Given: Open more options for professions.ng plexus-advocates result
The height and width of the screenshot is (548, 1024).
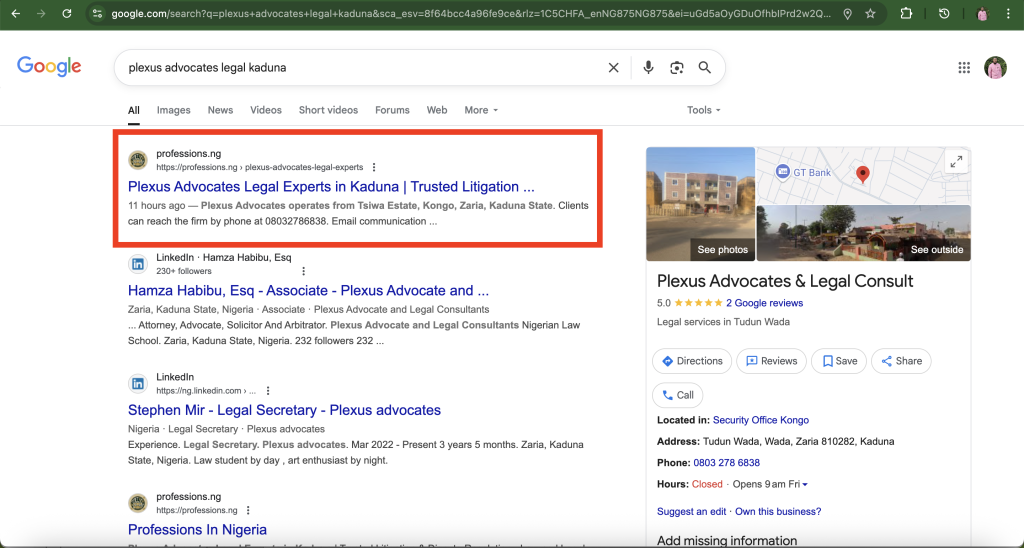Looking at the screenshot, I should 374,167.
